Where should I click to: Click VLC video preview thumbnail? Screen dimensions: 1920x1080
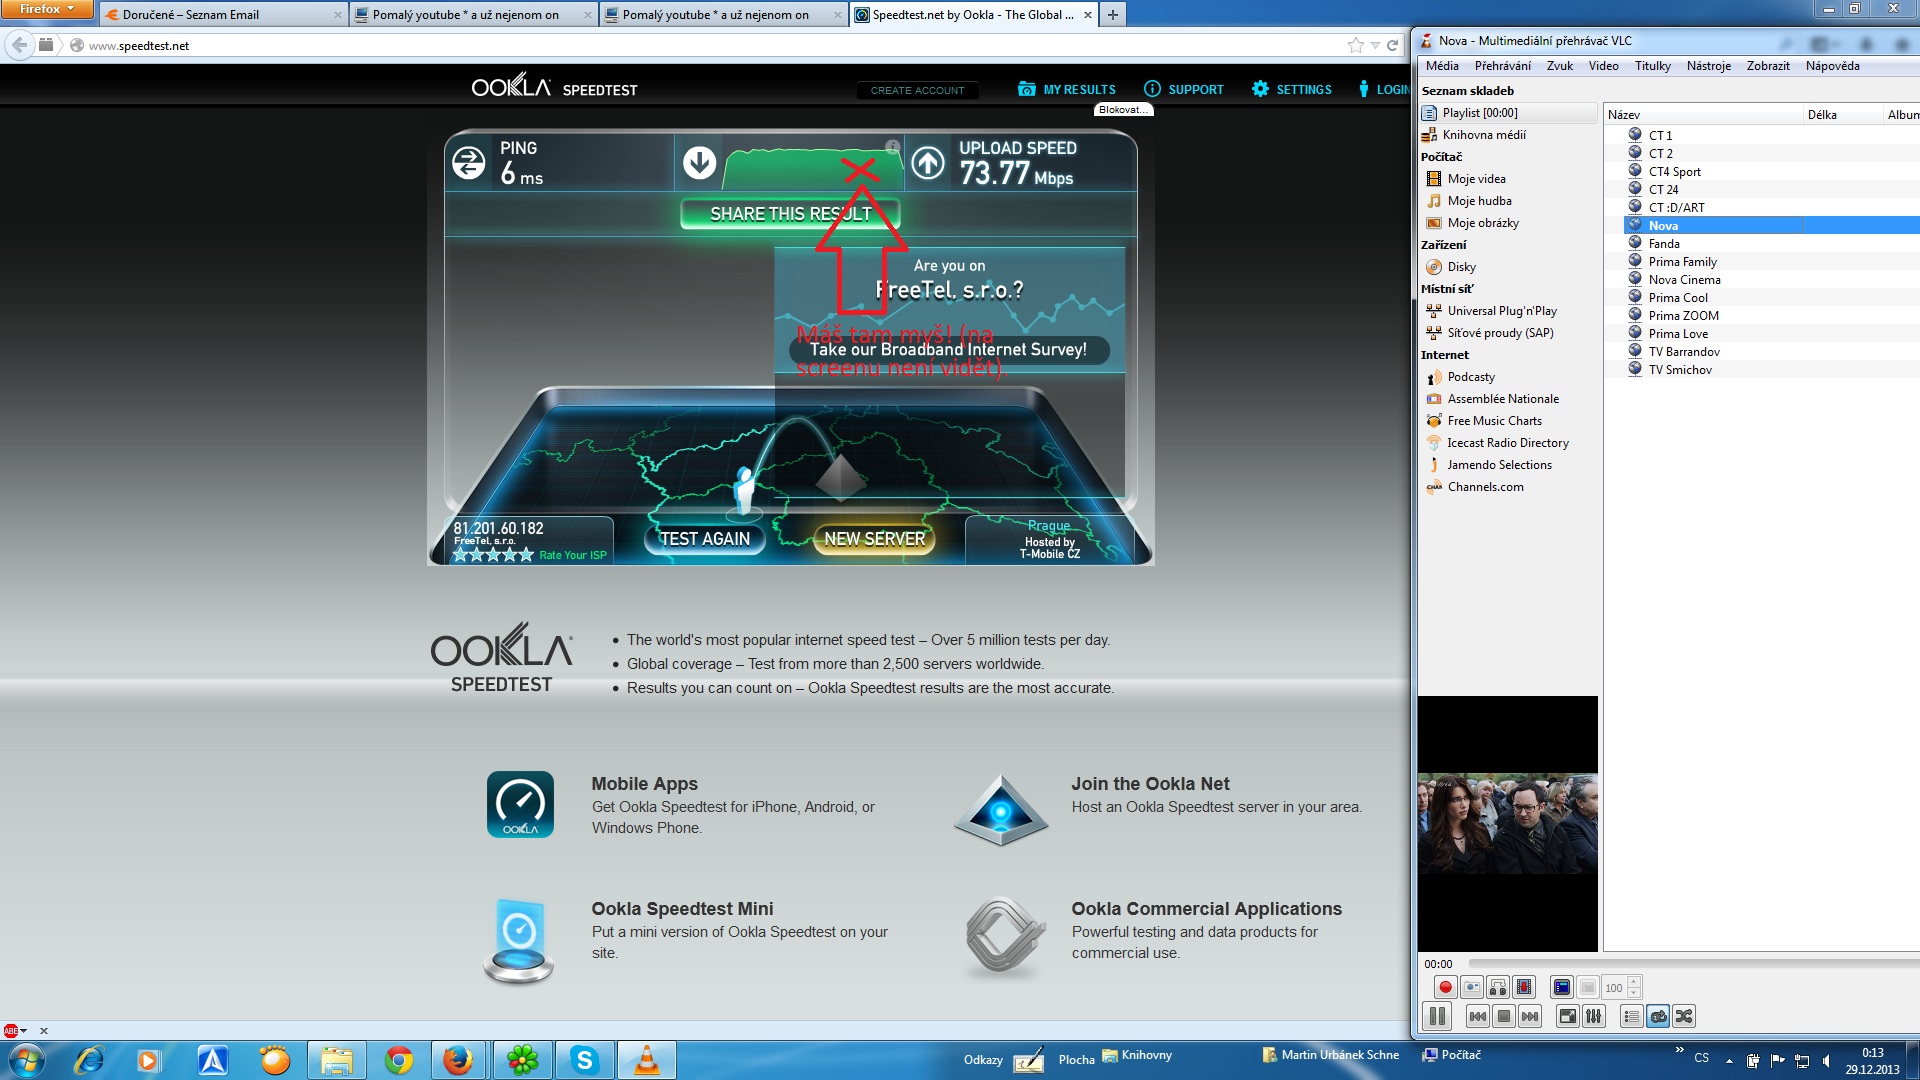click(x=1507, y=823)
